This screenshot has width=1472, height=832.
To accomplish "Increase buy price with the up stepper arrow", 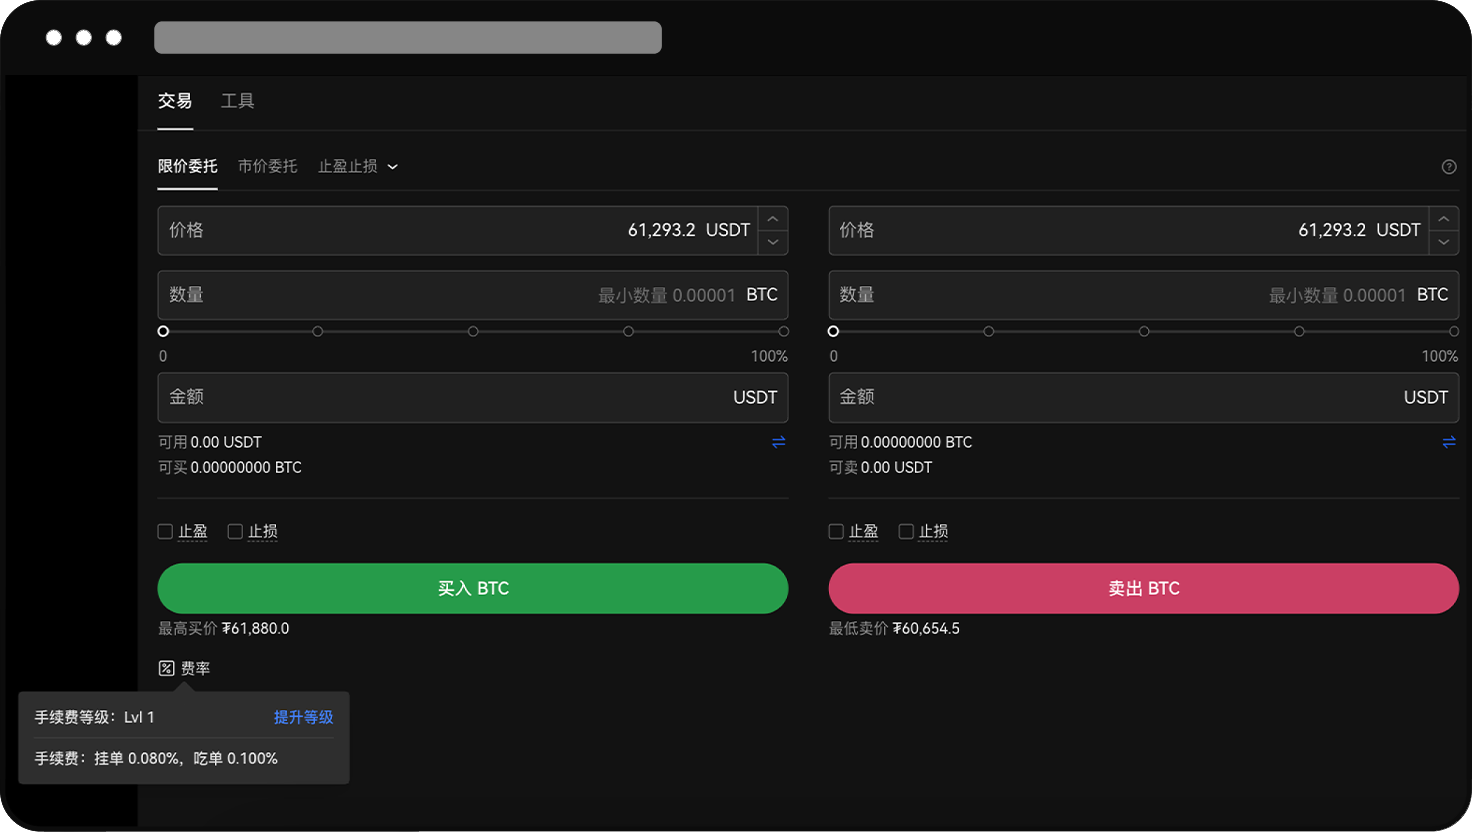I will click(x=772, y=218).
